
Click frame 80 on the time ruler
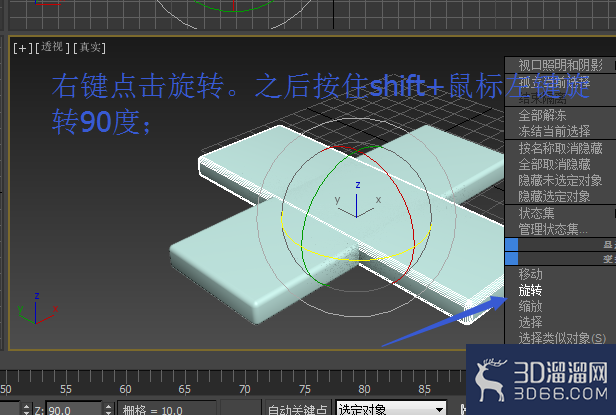pos(364,389)
